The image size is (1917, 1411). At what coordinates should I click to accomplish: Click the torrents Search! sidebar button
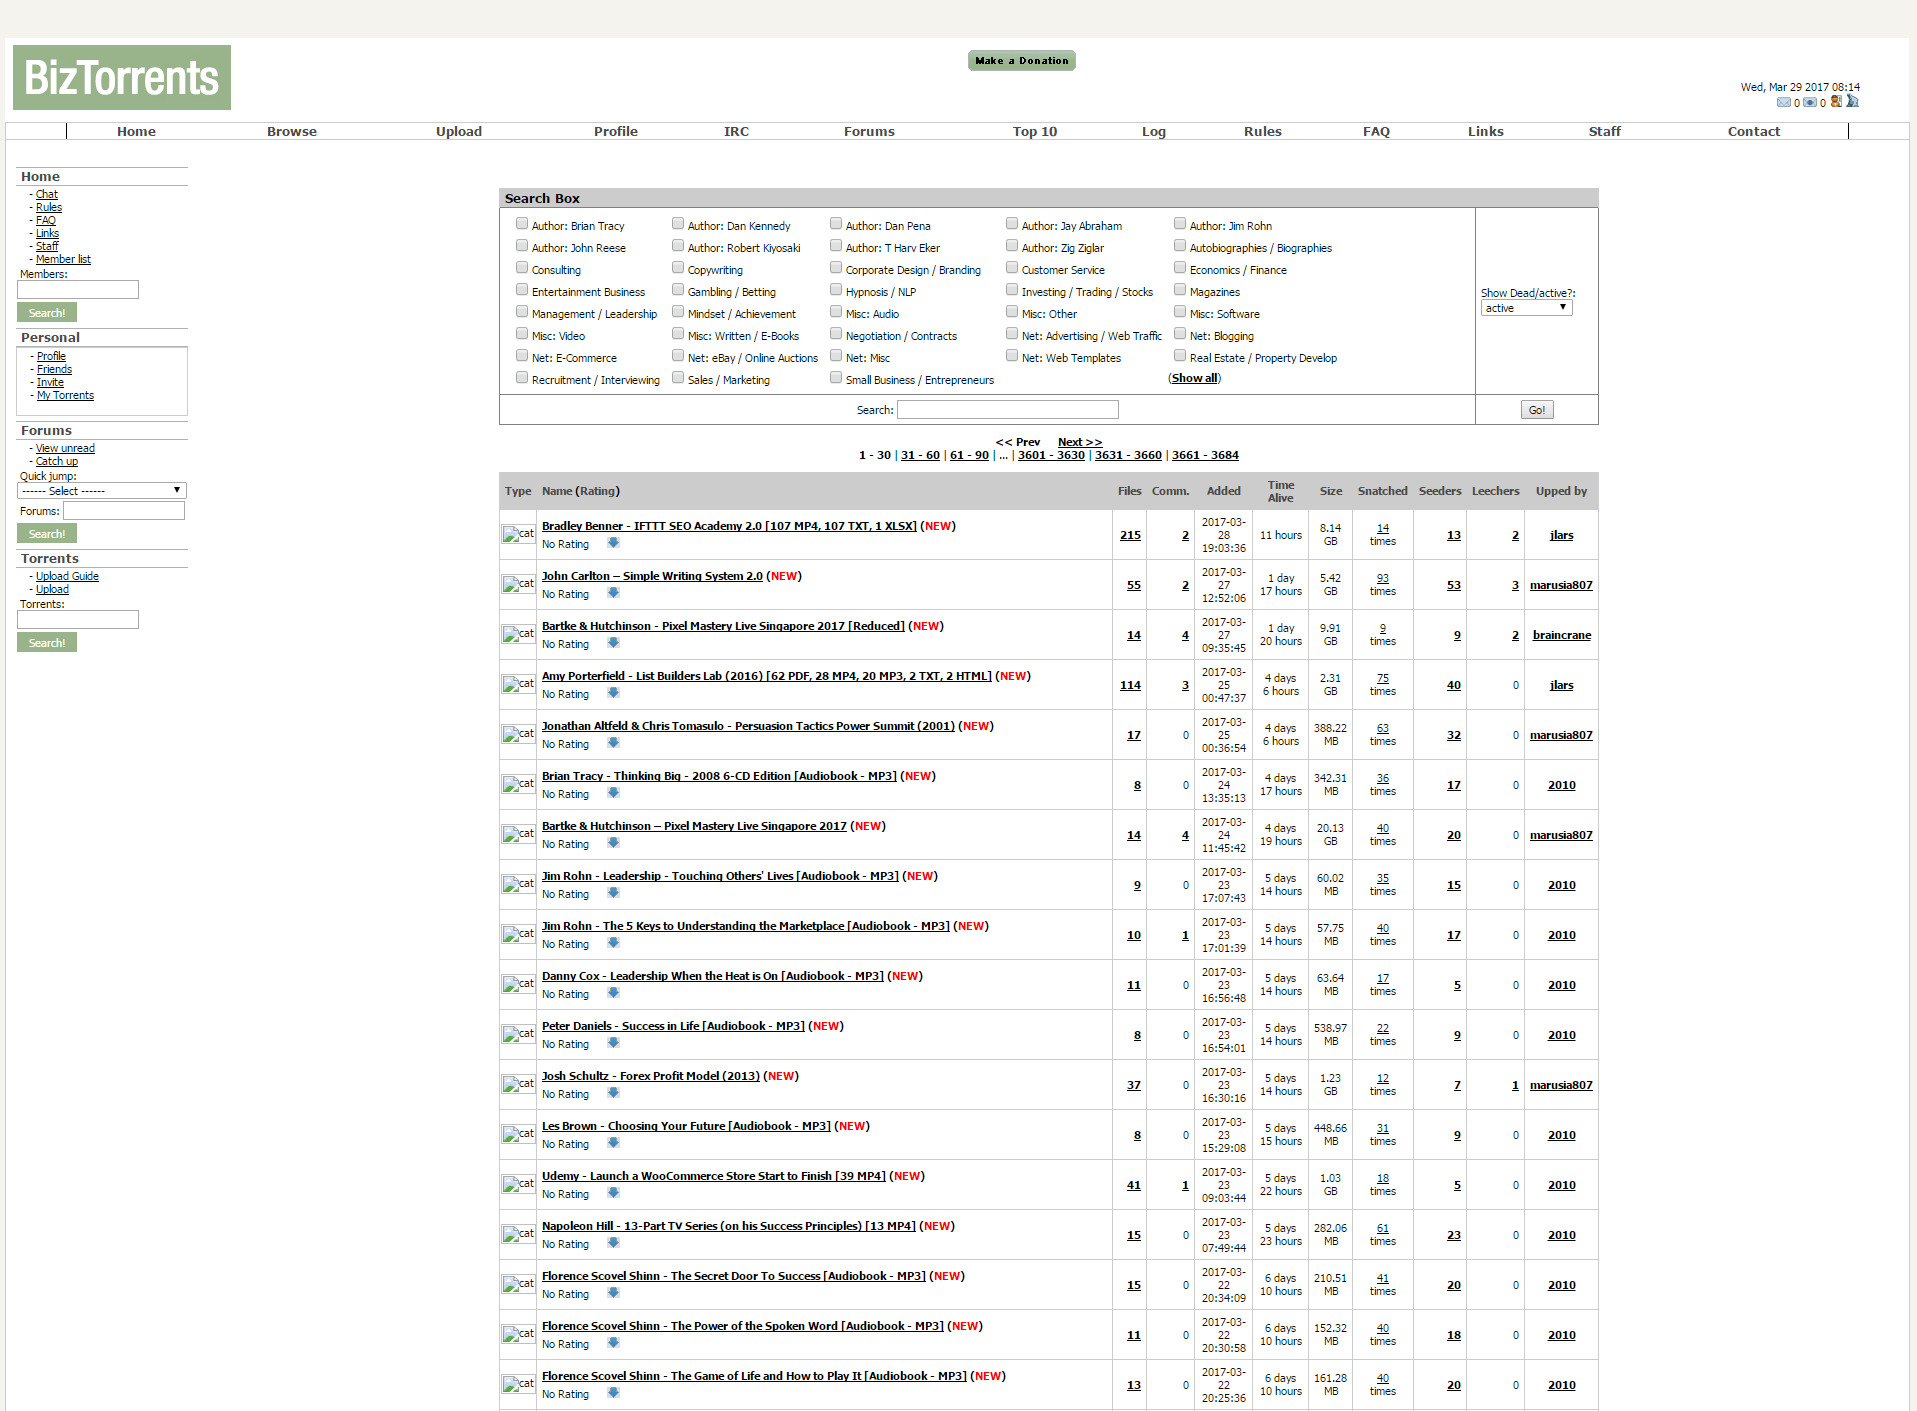click(47, 643)
